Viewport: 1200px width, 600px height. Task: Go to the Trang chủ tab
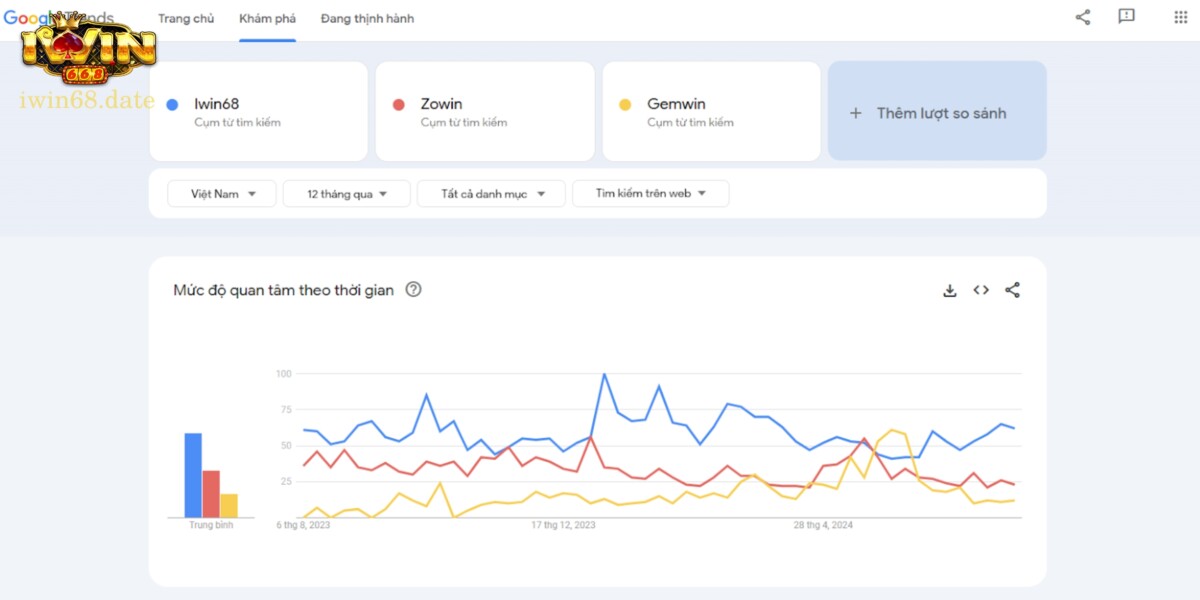[x=186, y=19]
